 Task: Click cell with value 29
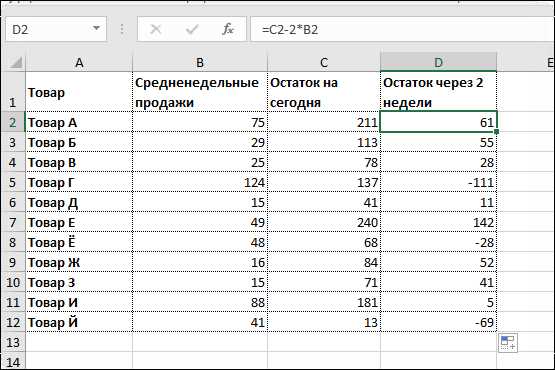tap(200, 142)
